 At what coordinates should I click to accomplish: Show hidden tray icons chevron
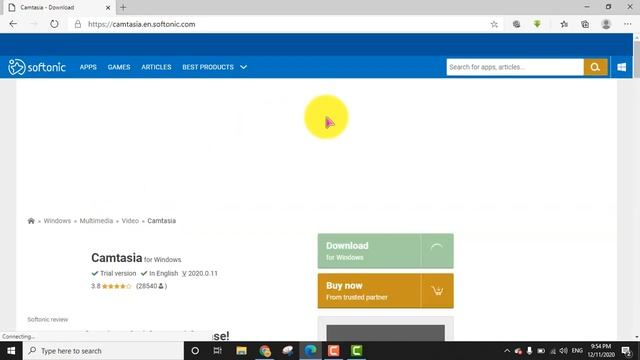tap(507, 351)
